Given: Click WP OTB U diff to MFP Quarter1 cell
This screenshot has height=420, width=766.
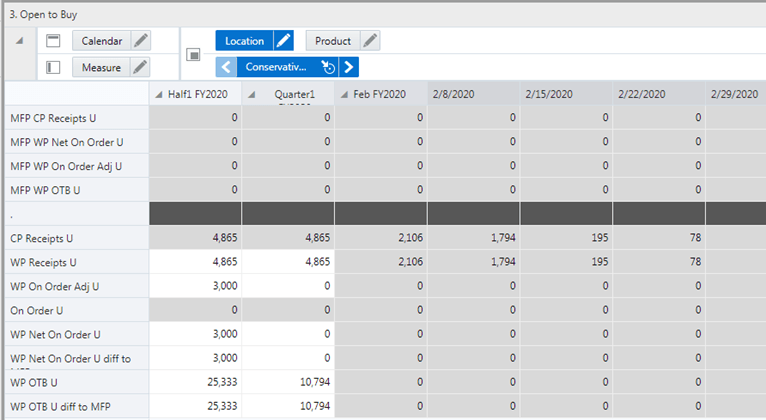Looking at the screenshot, I should (x=288, y=406).
